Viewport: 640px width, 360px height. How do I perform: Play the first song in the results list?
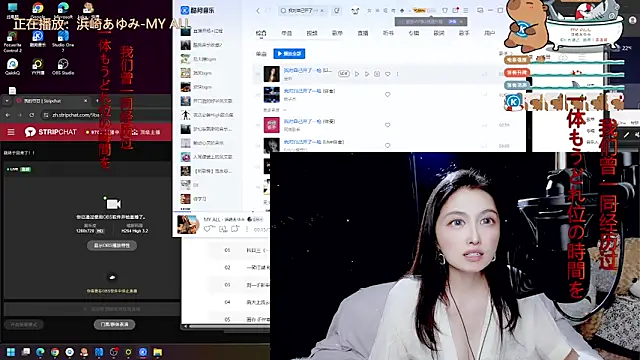357,74
